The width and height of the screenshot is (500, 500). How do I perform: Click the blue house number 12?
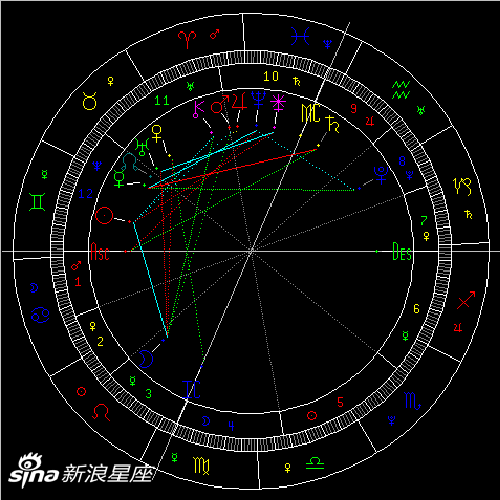coord(85,194)
